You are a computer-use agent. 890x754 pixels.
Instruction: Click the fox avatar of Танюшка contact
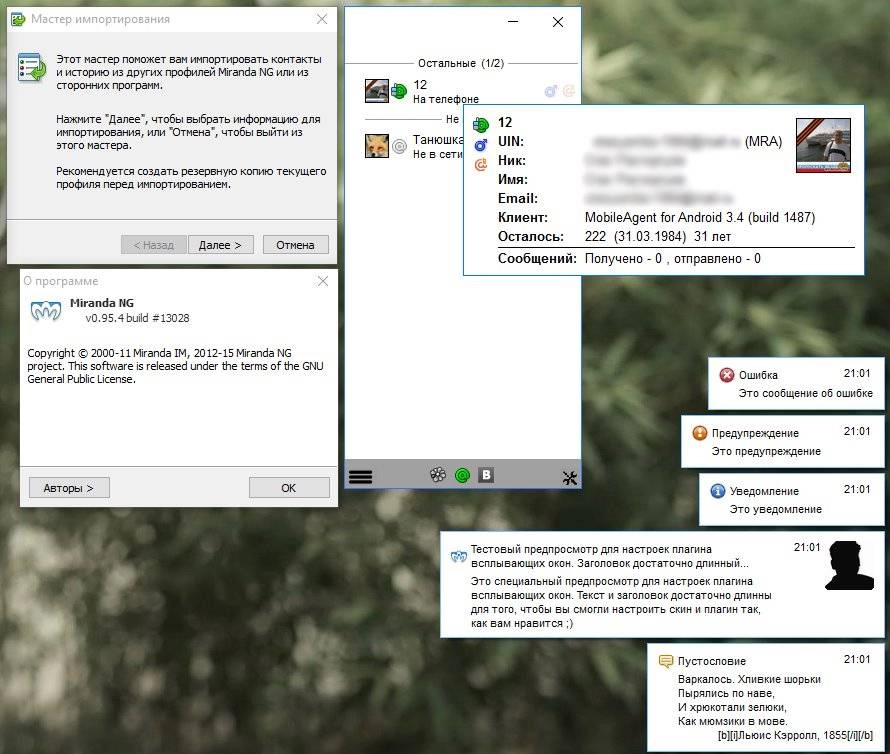point(377,146)
